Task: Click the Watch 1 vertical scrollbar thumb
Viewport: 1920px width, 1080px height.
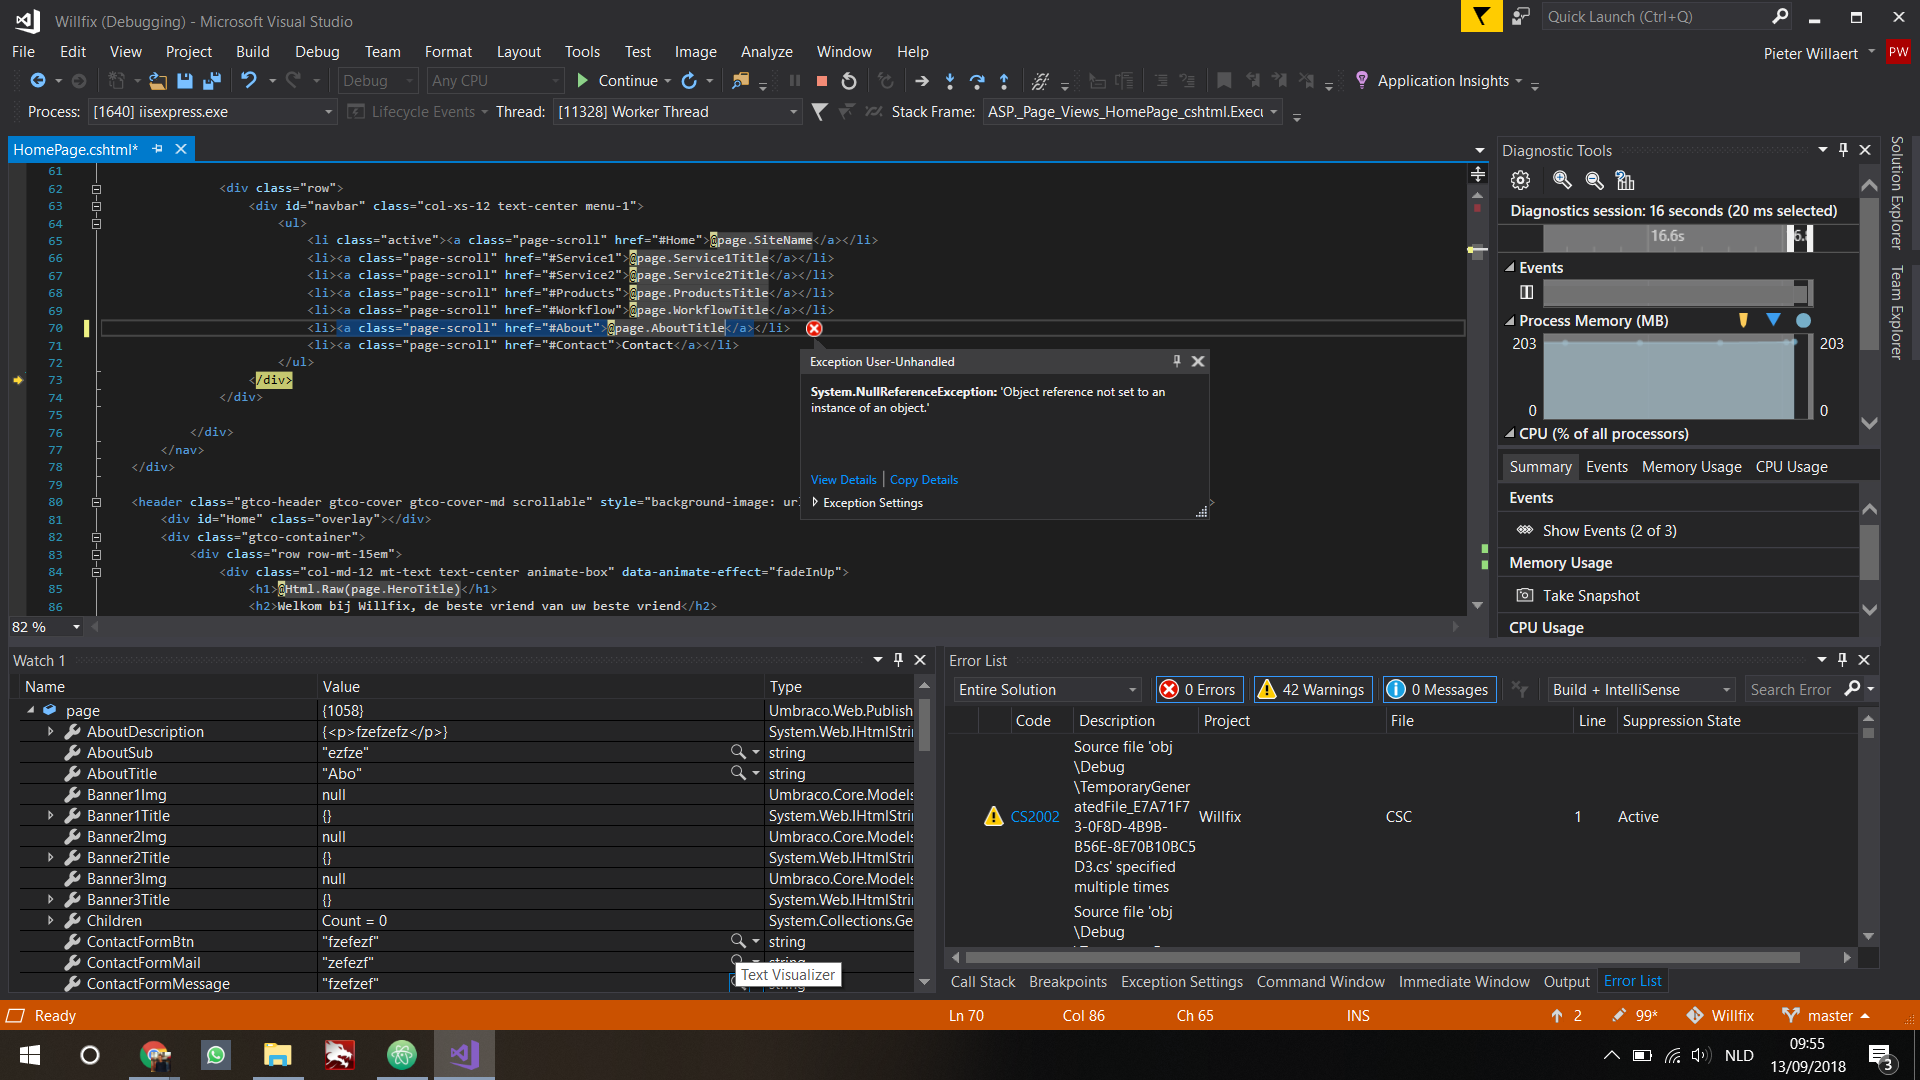Action: coord(924,724)
